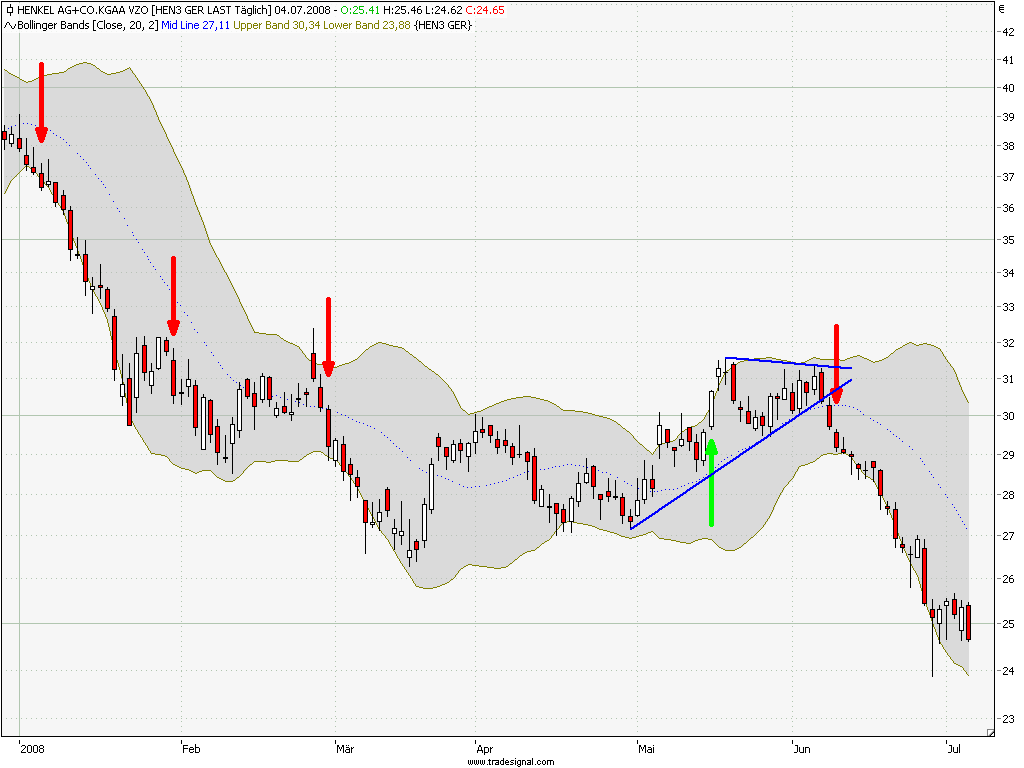Click price level 36 on price axis
This screenshot has width=1024, height=768.
point(1008,208)
